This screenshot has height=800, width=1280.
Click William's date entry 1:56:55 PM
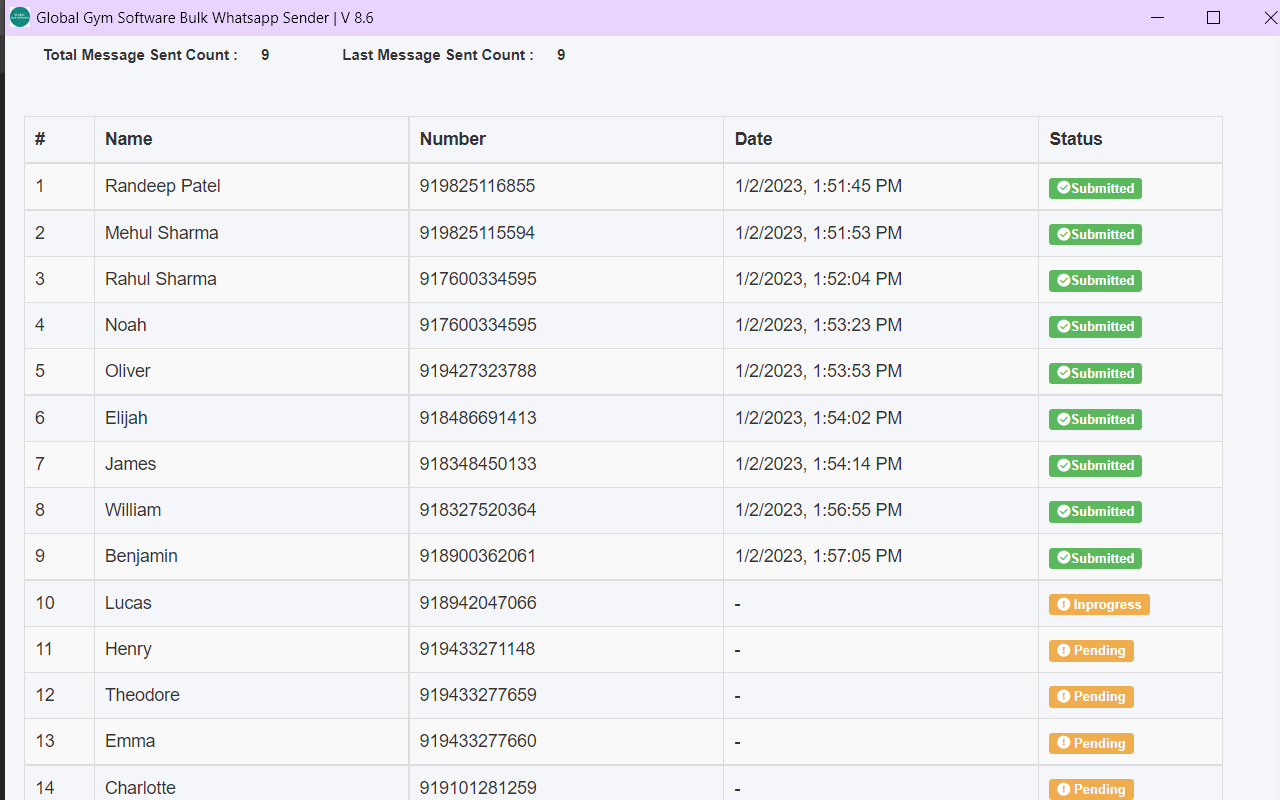click(x=820, y=510)
